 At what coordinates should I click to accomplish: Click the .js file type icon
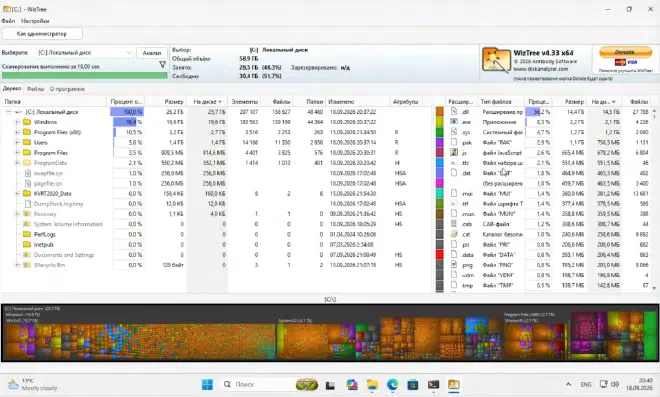tap(454, 152)
